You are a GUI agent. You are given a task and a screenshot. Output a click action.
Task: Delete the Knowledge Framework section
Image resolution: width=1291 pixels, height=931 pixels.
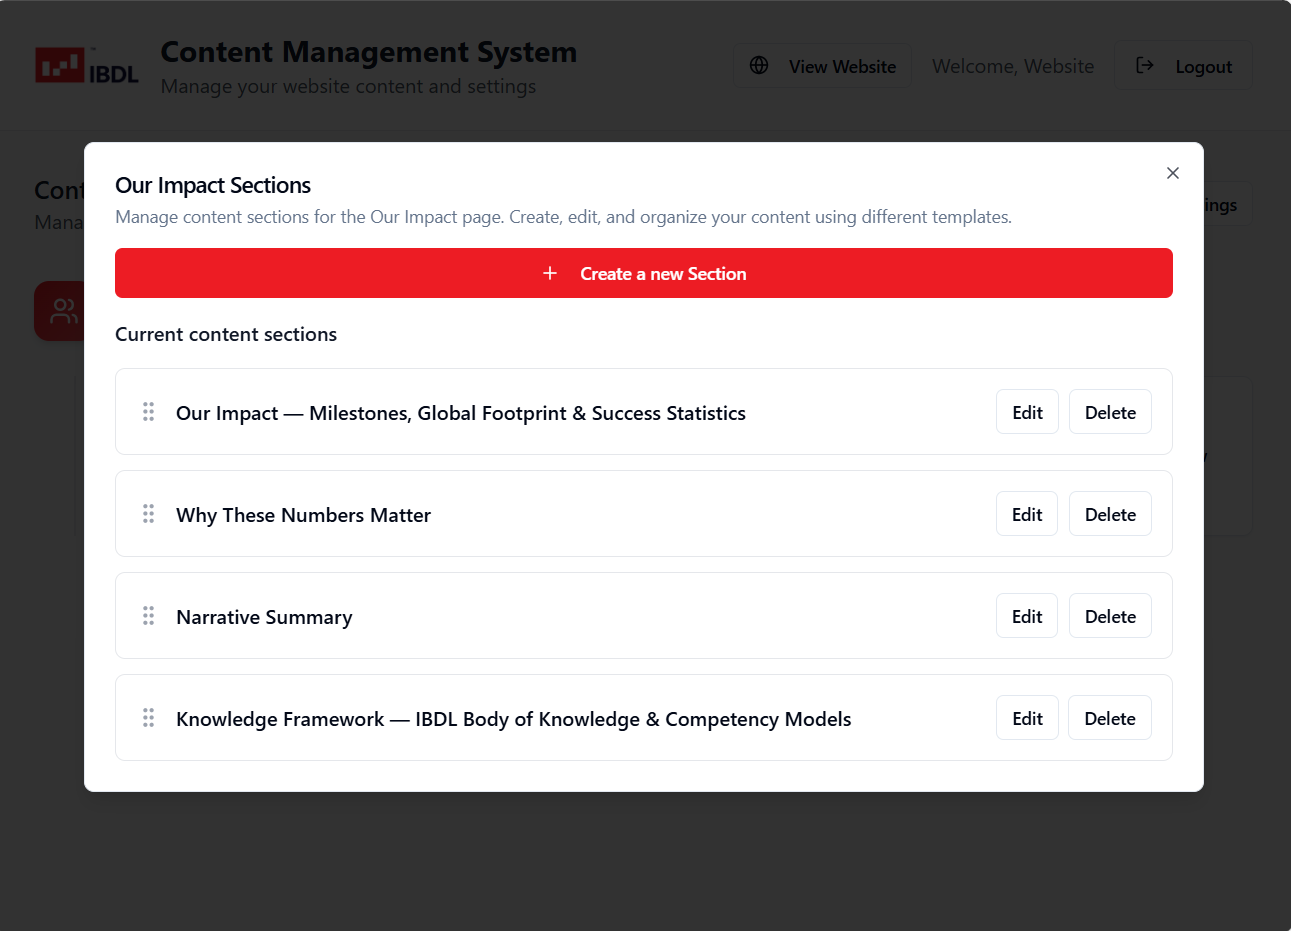pos(1110,718)
